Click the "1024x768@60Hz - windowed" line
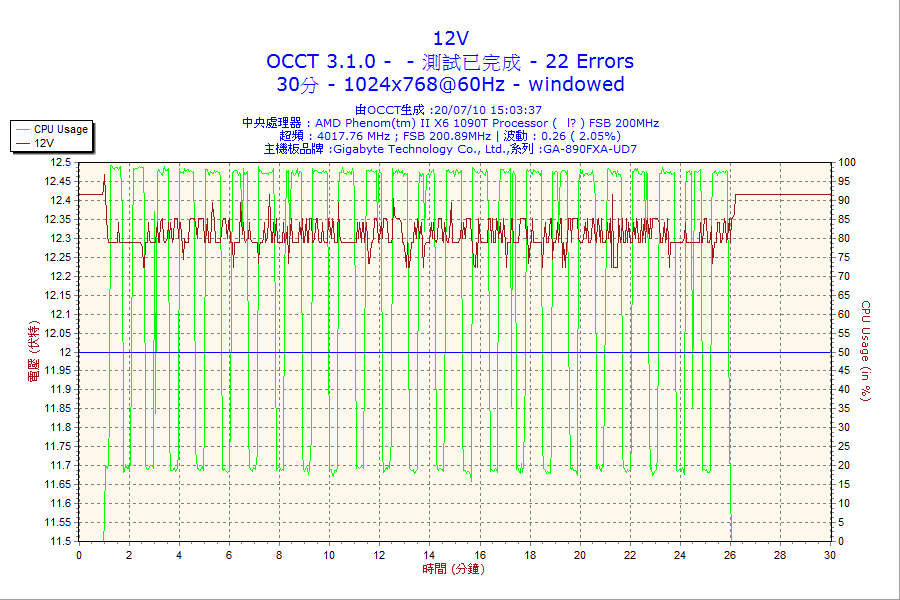 pos(484,84)
